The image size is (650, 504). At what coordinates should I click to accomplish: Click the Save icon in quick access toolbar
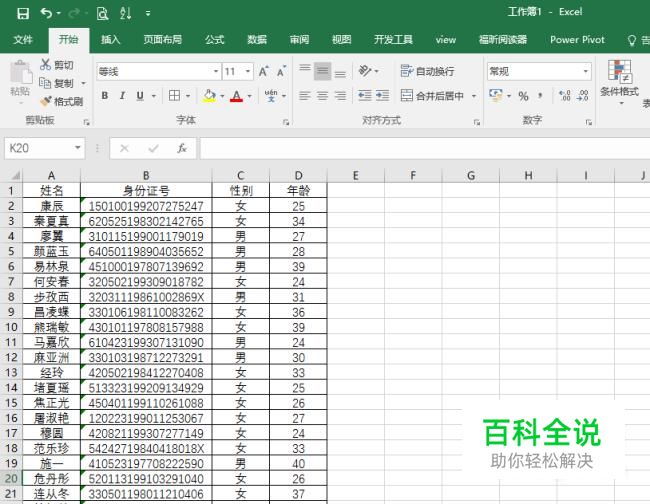pyautogui.click(x=23, y=13)
